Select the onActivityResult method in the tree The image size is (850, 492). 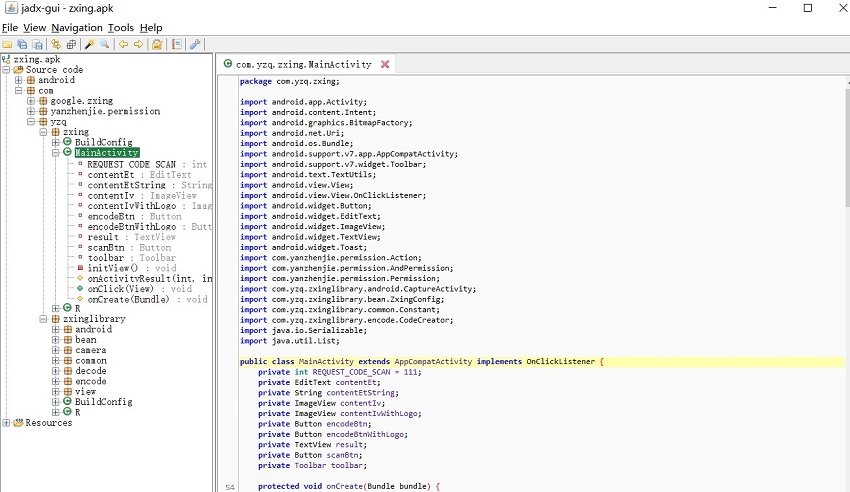pyautogui.click(x=150, y=279)
